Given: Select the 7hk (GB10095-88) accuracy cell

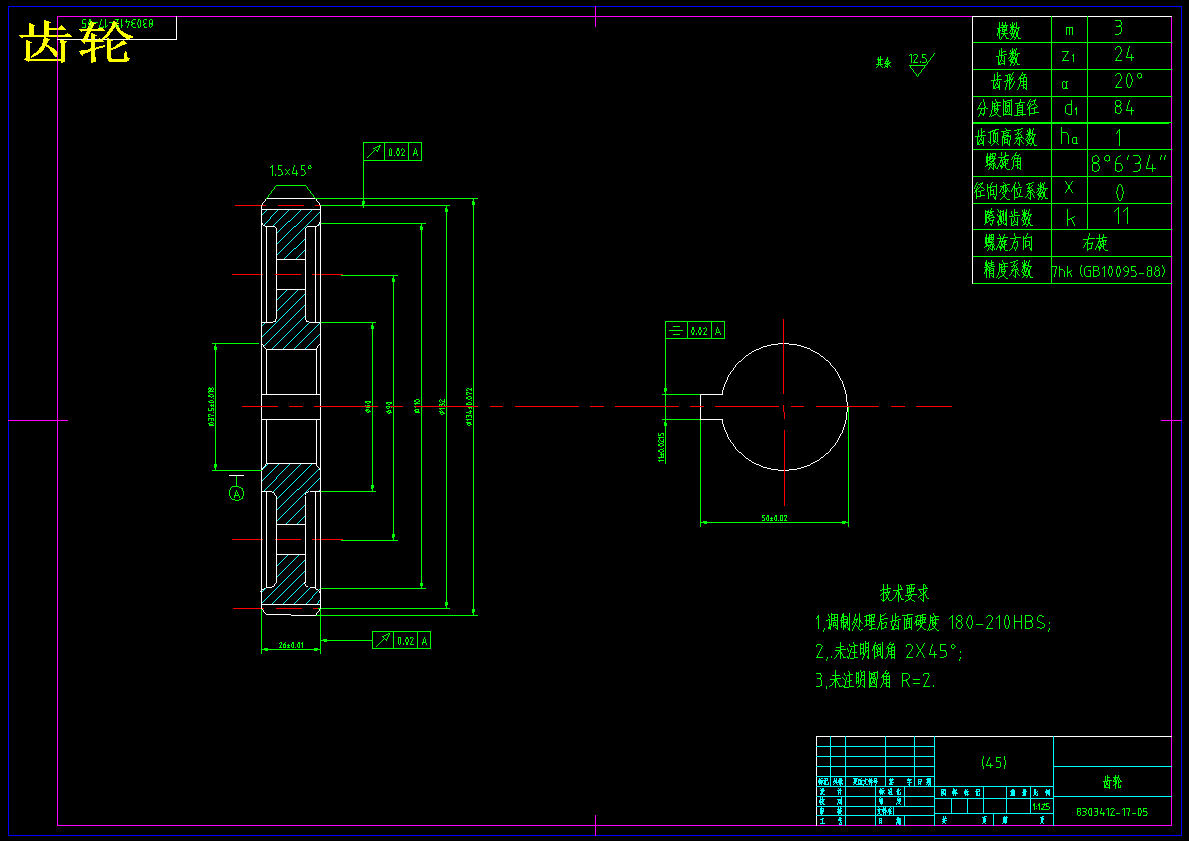Looking at the screenshot, I should 1109,271.
